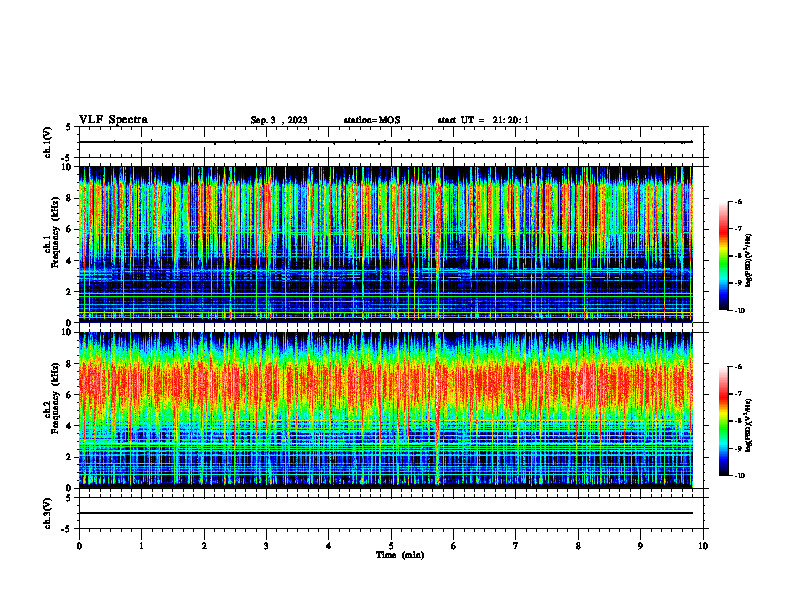792x612 pixels.
Task: Click the ch.3 waveform strip panel
Action: pyautogui.click(x=391, y=513)
